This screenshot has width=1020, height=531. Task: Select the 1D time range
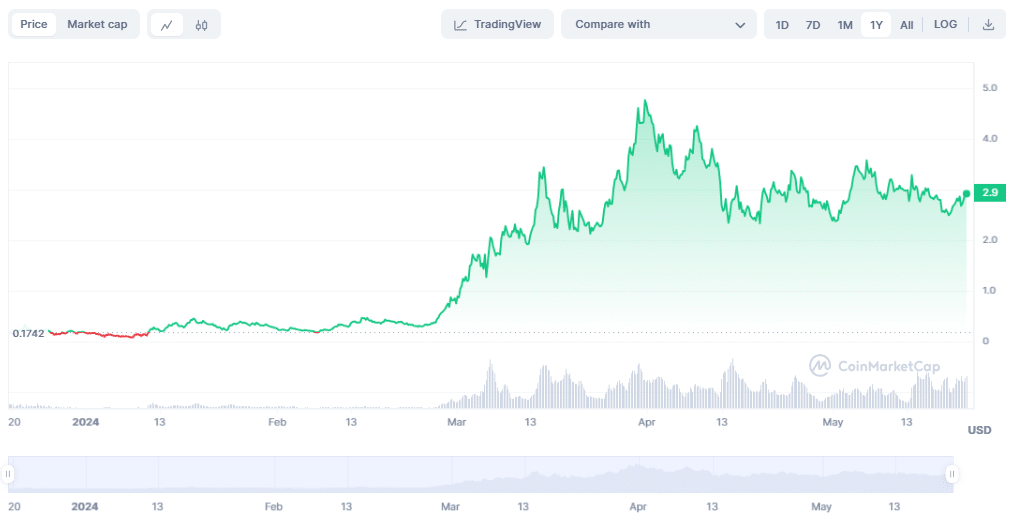click(782, 24)
